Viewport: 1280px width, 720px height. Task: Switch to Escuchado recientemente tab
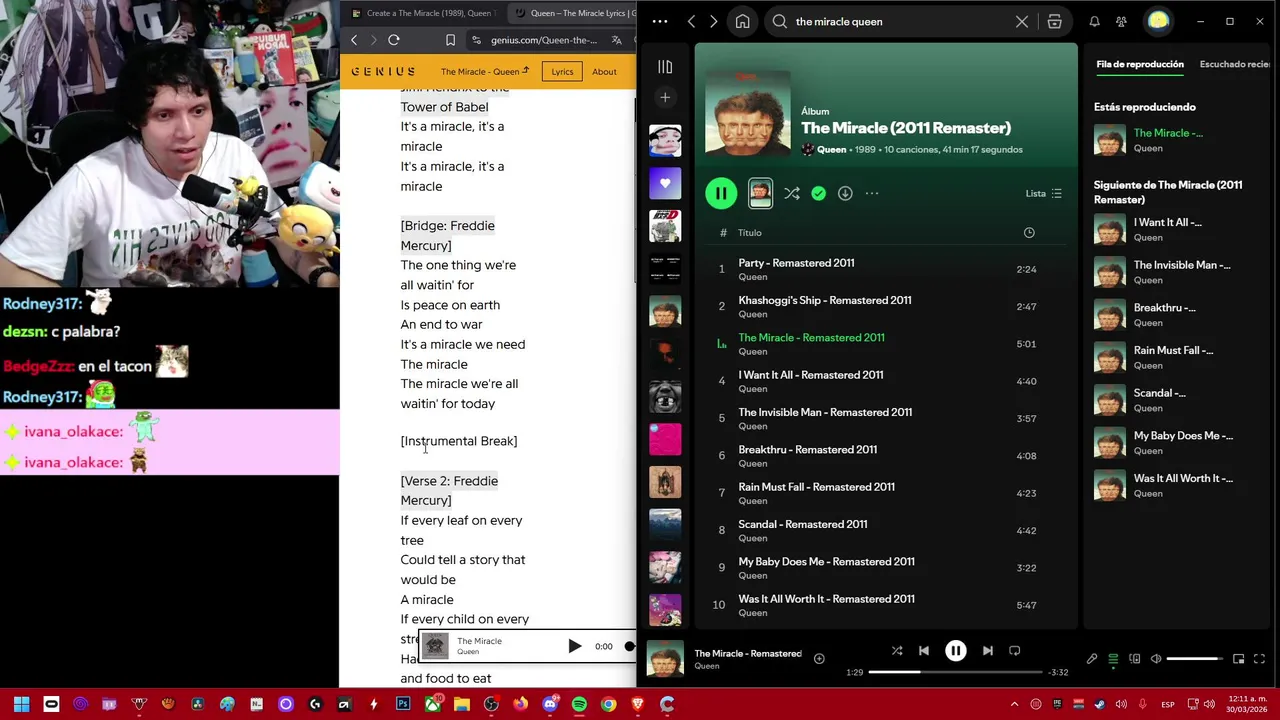coord(1234,64)
